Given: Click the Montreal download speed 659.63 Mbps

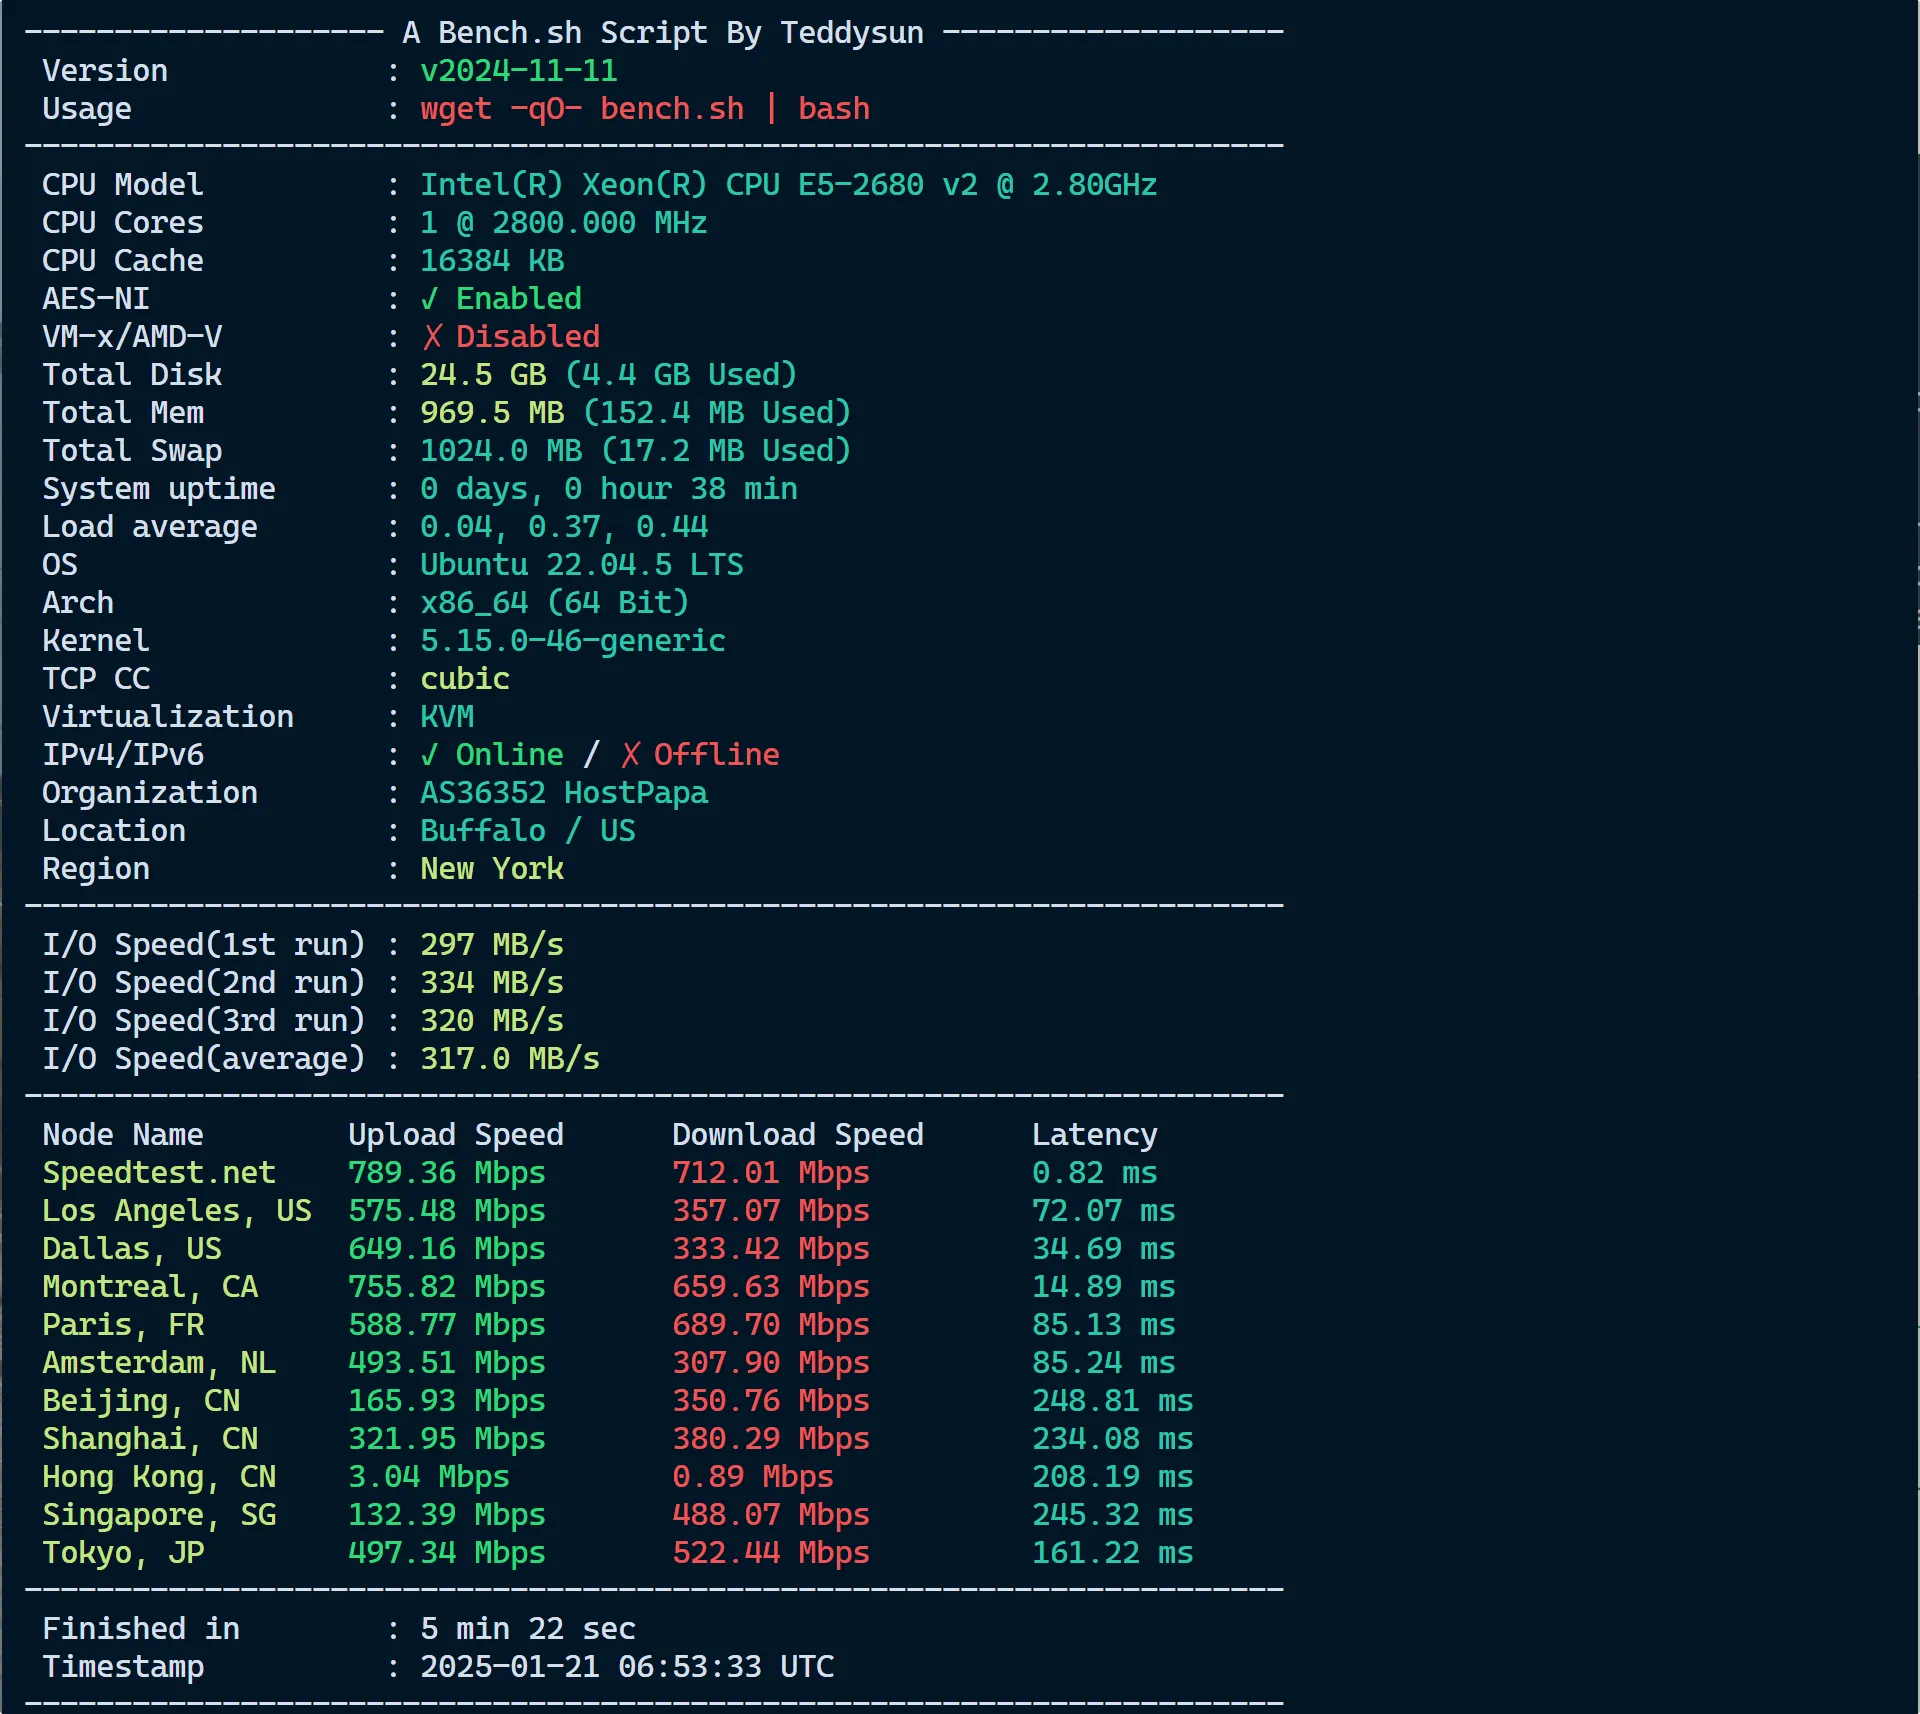Looking at the screenshot, I should [x=770, y=1287].
